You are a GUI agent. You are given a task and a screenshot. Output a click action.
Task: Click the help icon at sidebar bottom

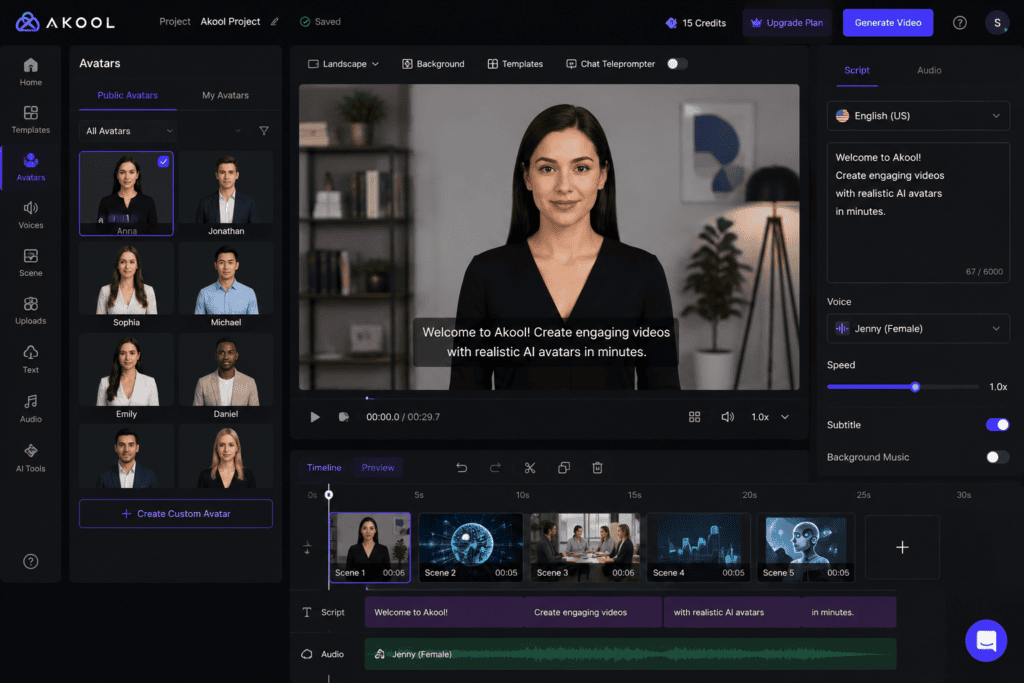click(x=31, y=562)
